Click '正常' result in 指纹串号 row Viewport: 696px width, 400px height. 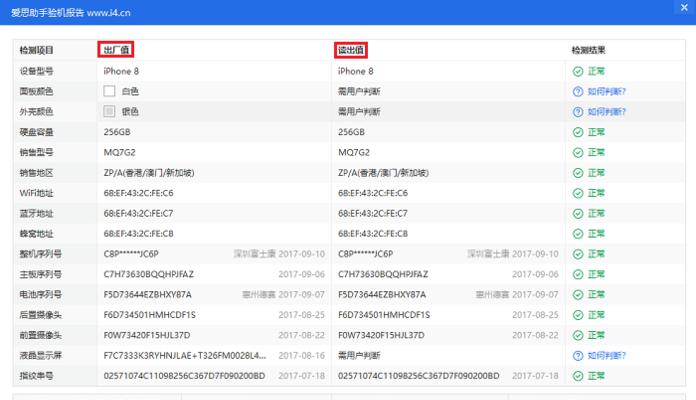coord(596,376)
